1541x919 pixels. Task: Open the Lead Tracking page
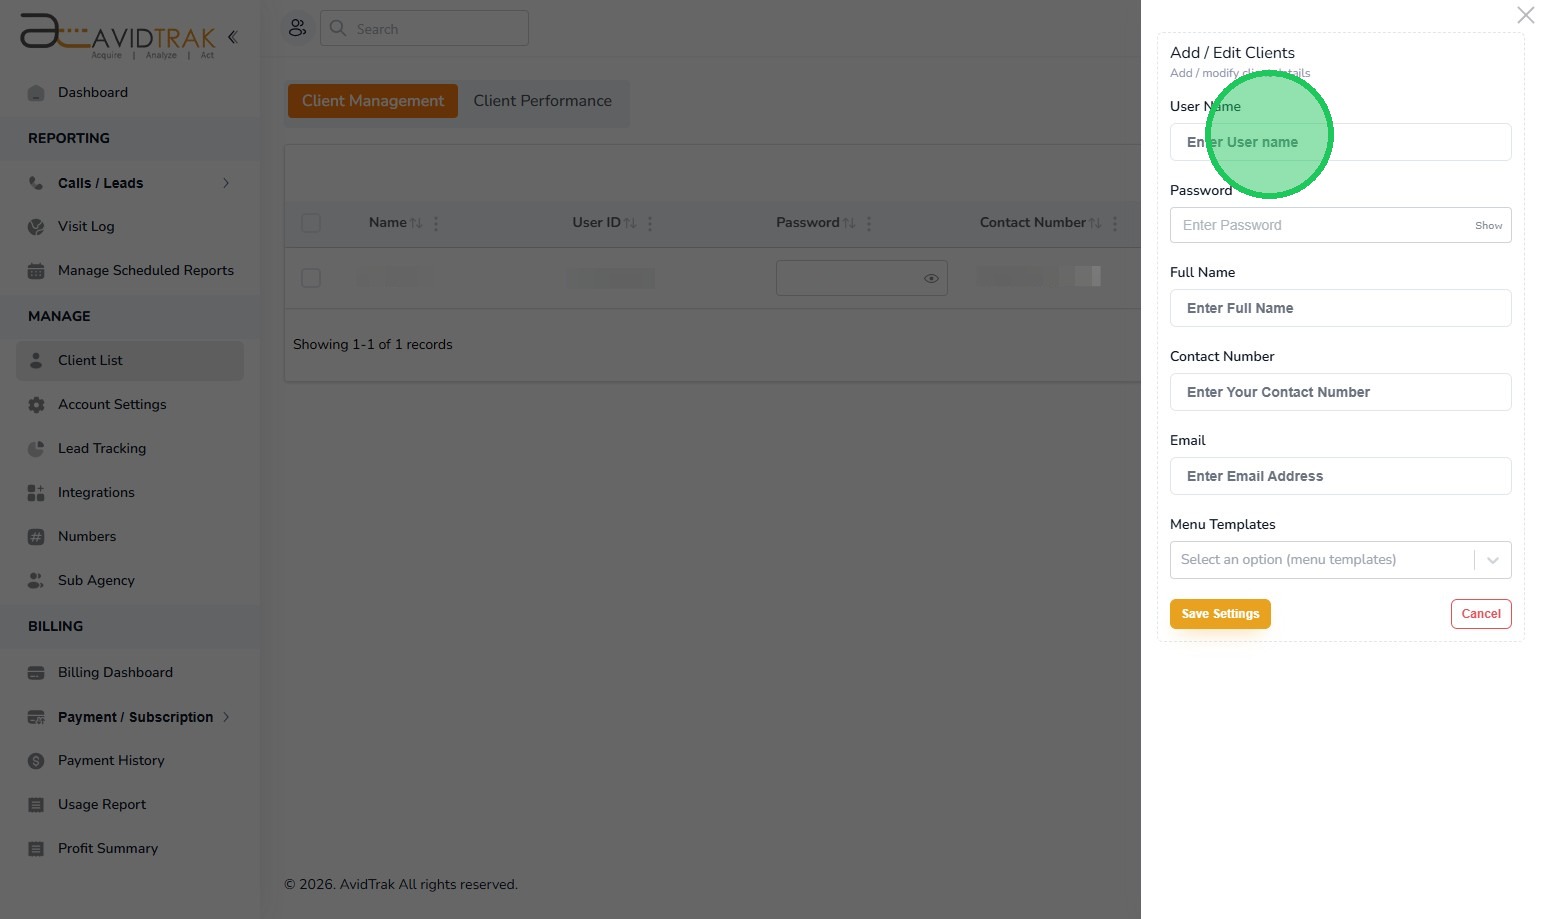[x=102, y=449]
